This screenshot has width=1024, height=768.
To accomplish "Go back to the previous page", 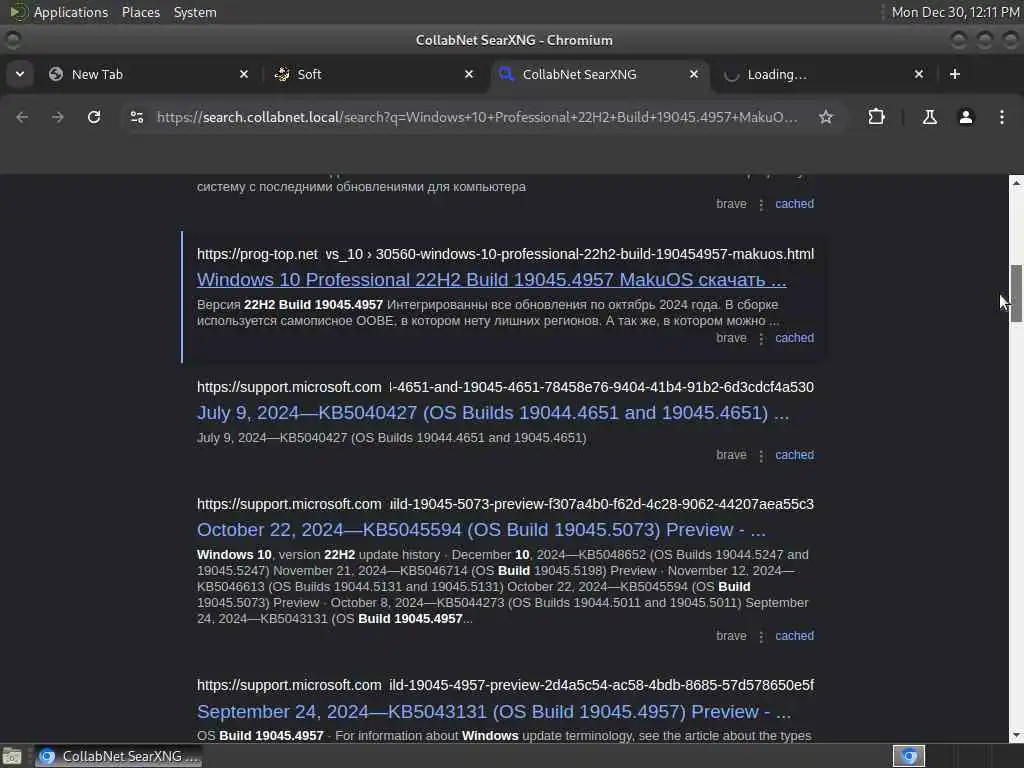I will pos(22,117).
